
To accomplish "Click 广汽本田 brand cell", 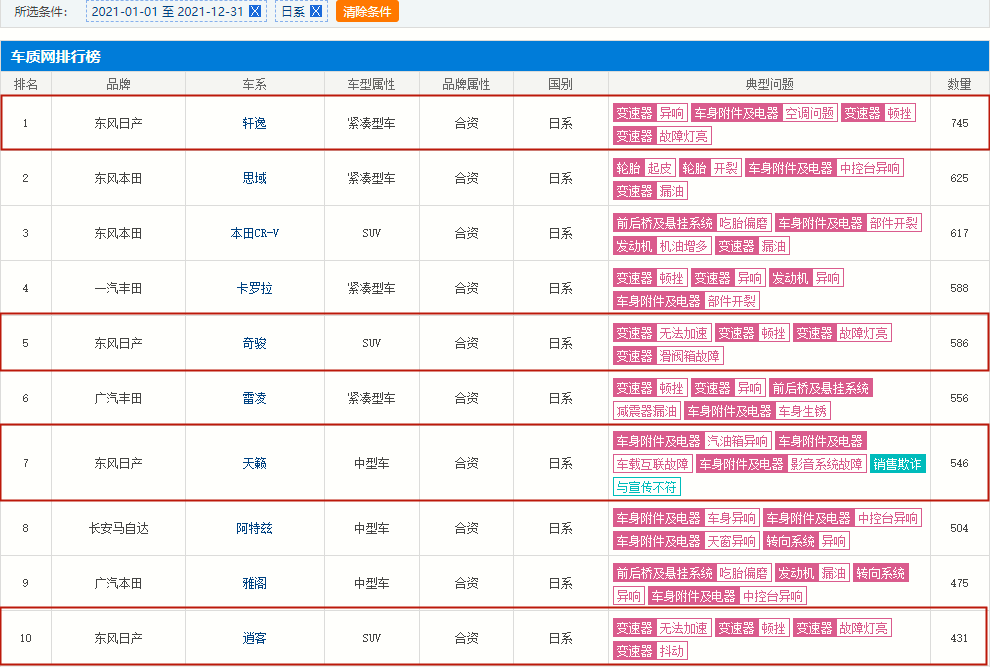I will pyautogui.click(x=118, y=583).
